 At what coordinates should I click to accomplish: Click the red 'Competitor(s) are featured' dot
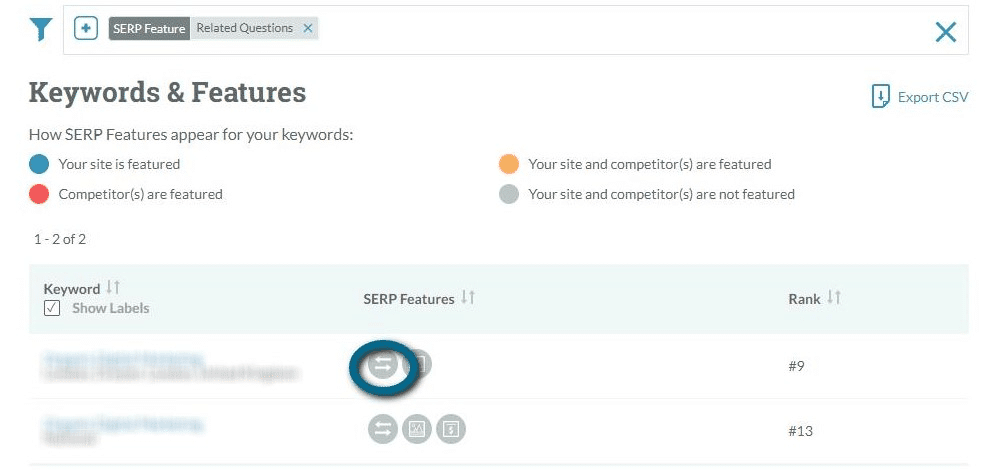39,195
